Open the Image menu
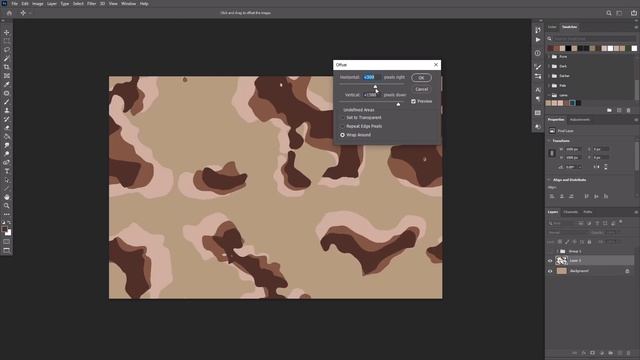This screenshot has height=360, width=640. 38,4
